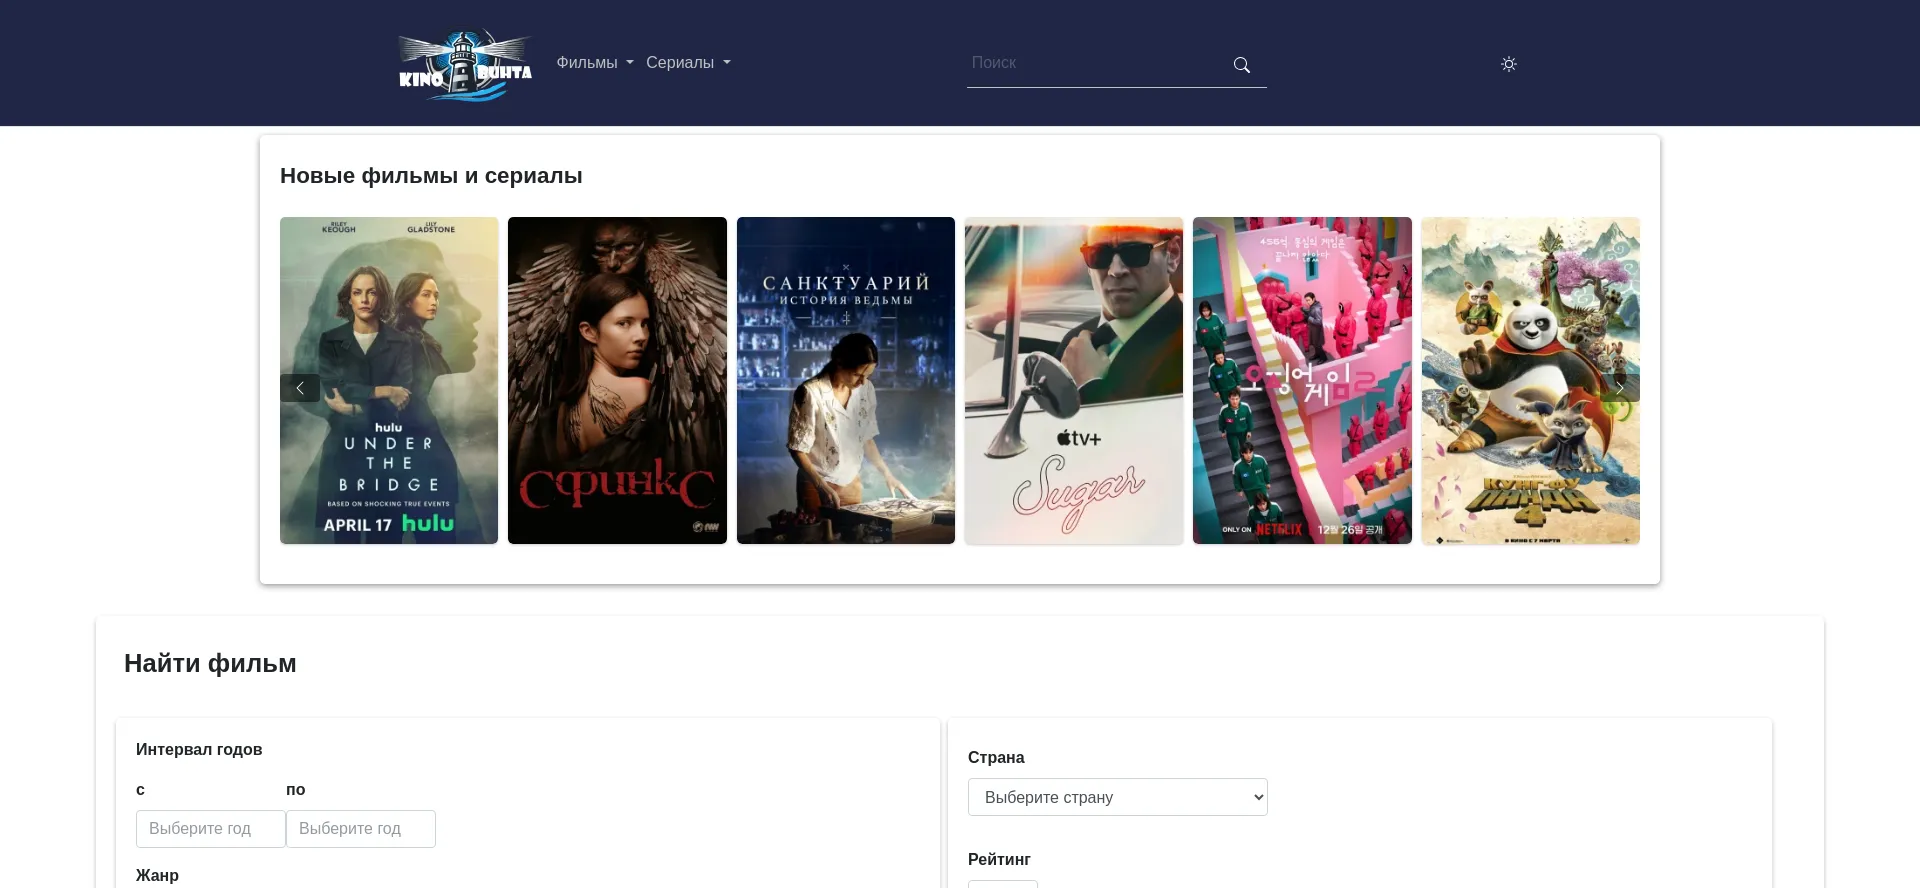Go to next carousel slide arrow
Viewport: 1920px width, 888px height.
click(1620, 388)
